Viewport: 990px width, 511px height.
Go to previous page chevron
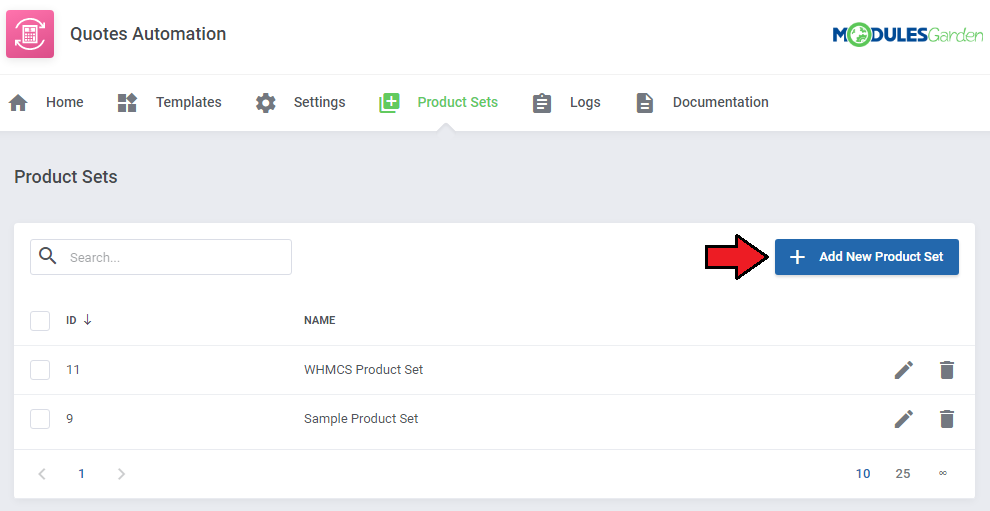click(42, 474)
